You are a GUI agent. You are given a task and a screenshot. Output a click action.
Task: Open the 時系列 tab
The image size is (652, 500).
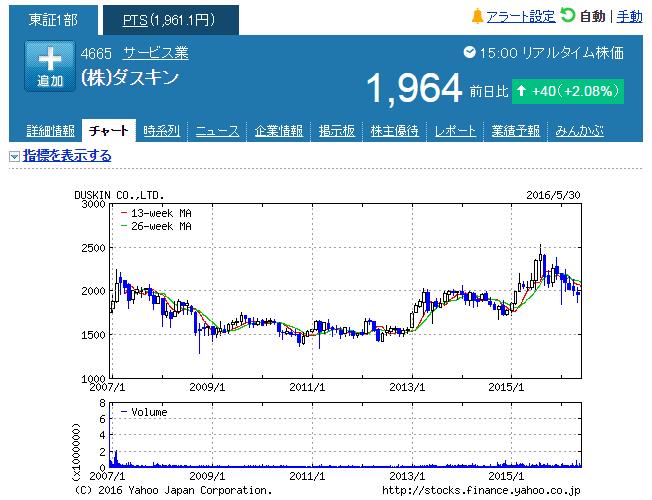(162, 131)
